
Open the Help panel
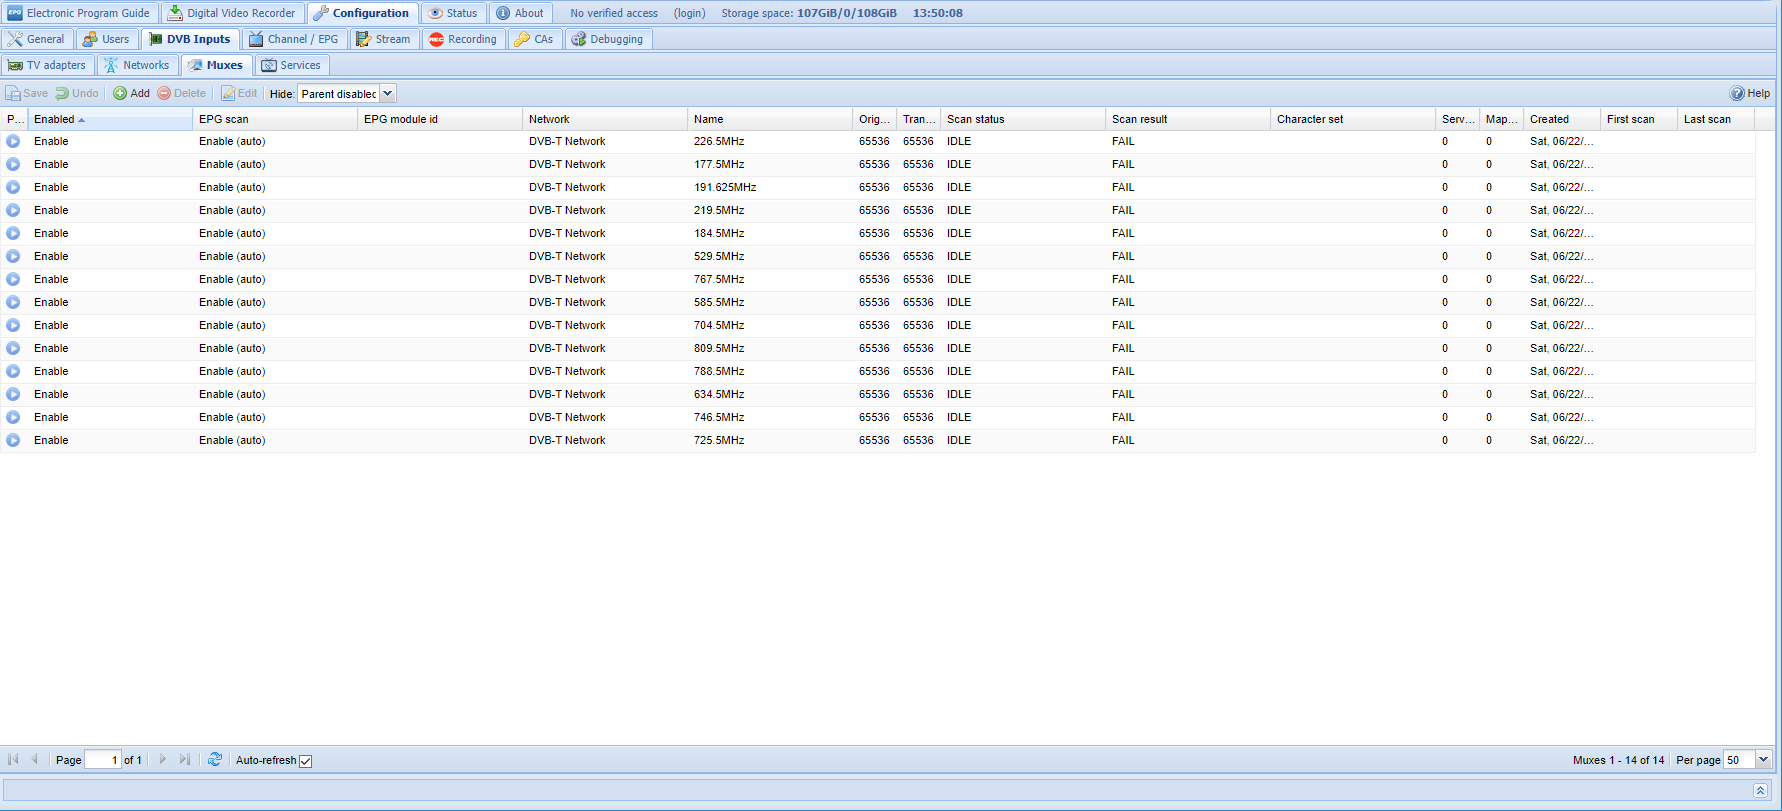(1750, 93)
